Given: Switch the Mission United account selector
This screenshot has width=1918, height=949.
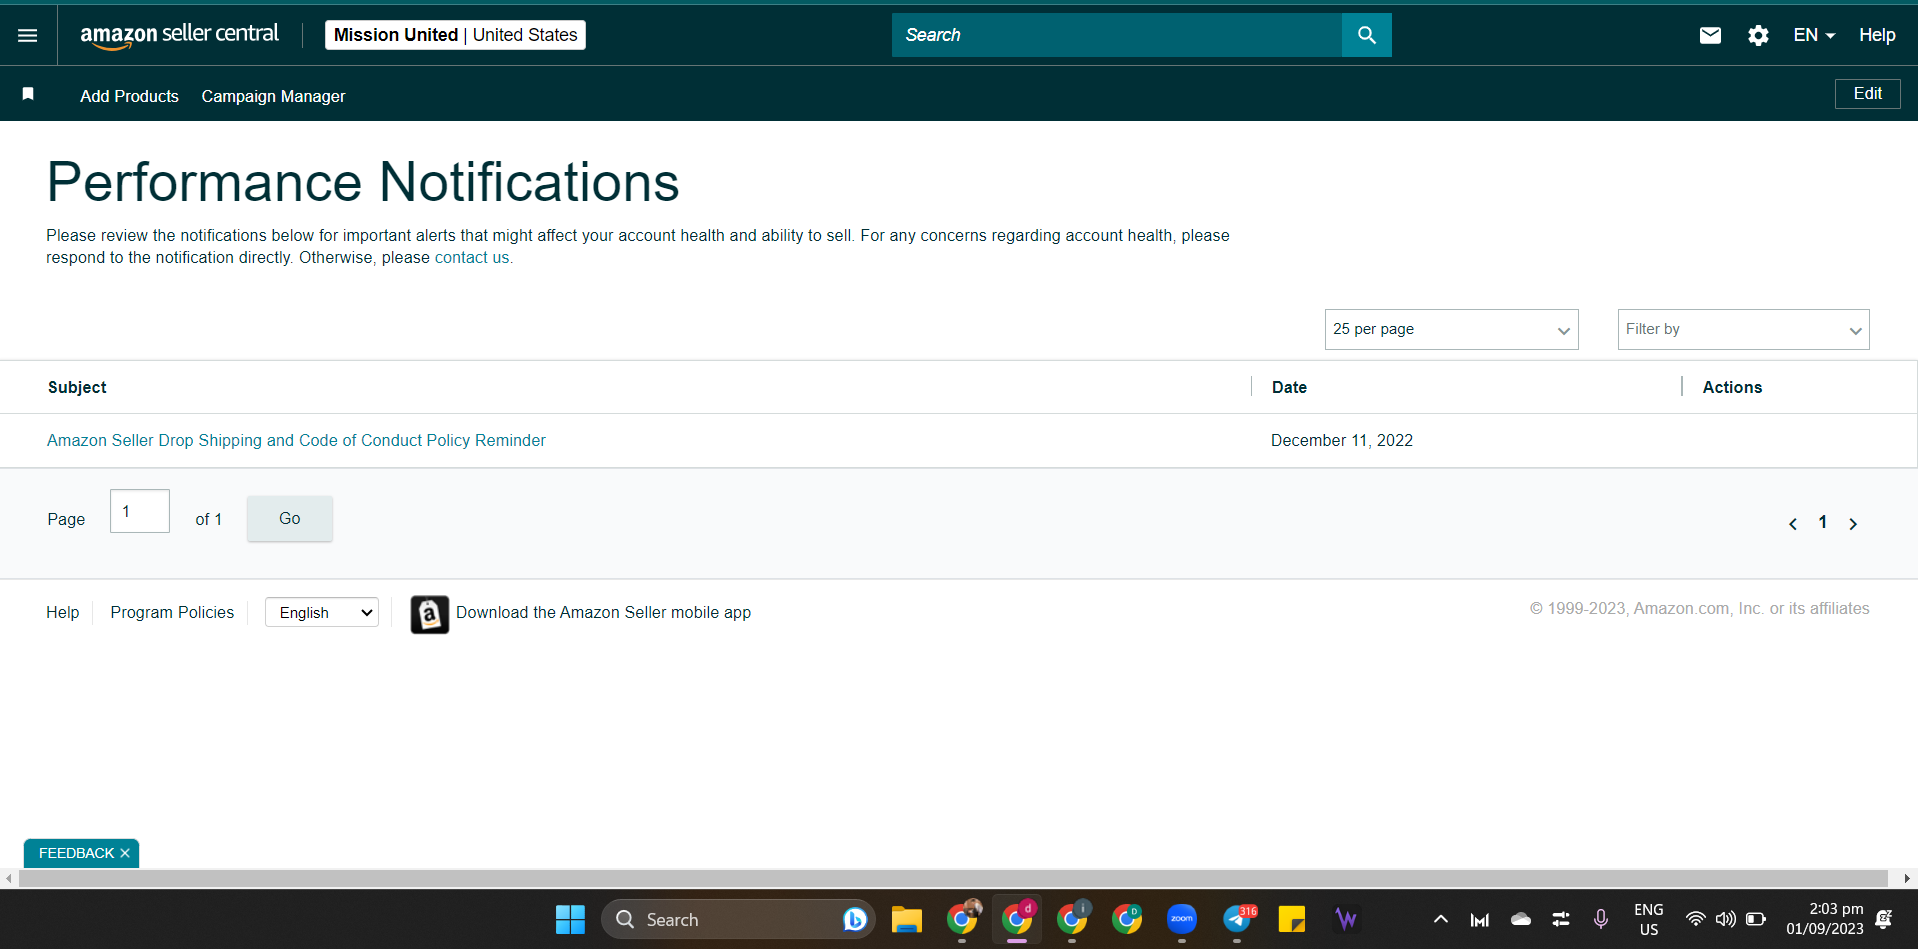Looking at the screenshot, I should click(x=455, y=35).
